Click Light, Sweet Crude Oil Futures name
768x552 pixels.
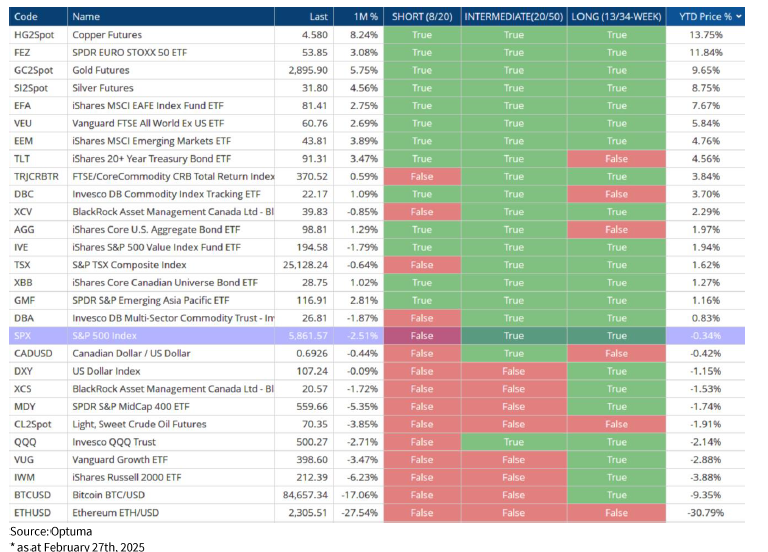pos(139,424)
